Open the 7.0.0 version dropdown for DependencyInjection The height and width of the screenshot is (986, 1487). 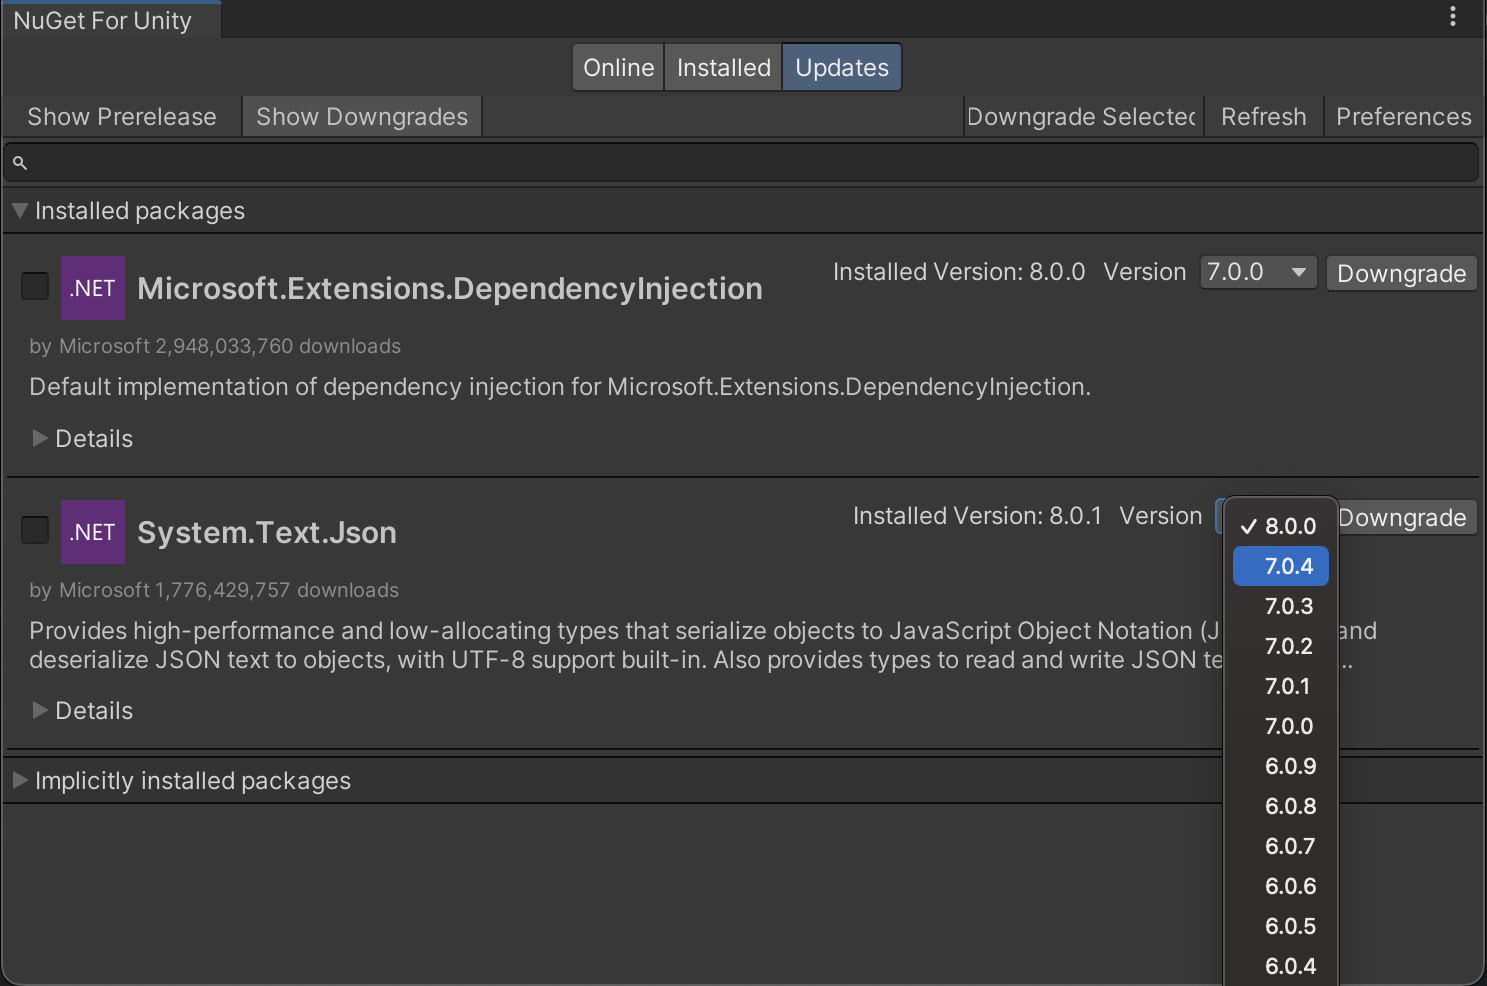point(1259,272)
